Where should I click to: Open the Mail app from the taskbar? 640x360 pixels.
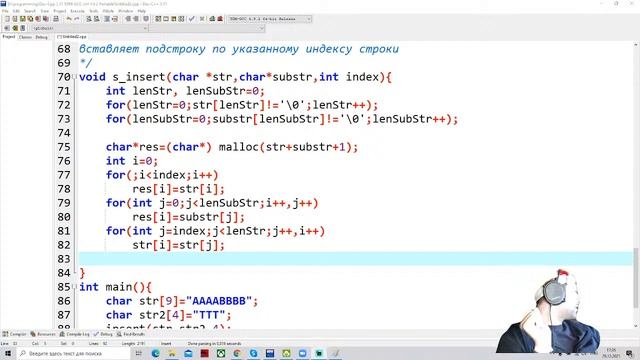pos(188,353)
